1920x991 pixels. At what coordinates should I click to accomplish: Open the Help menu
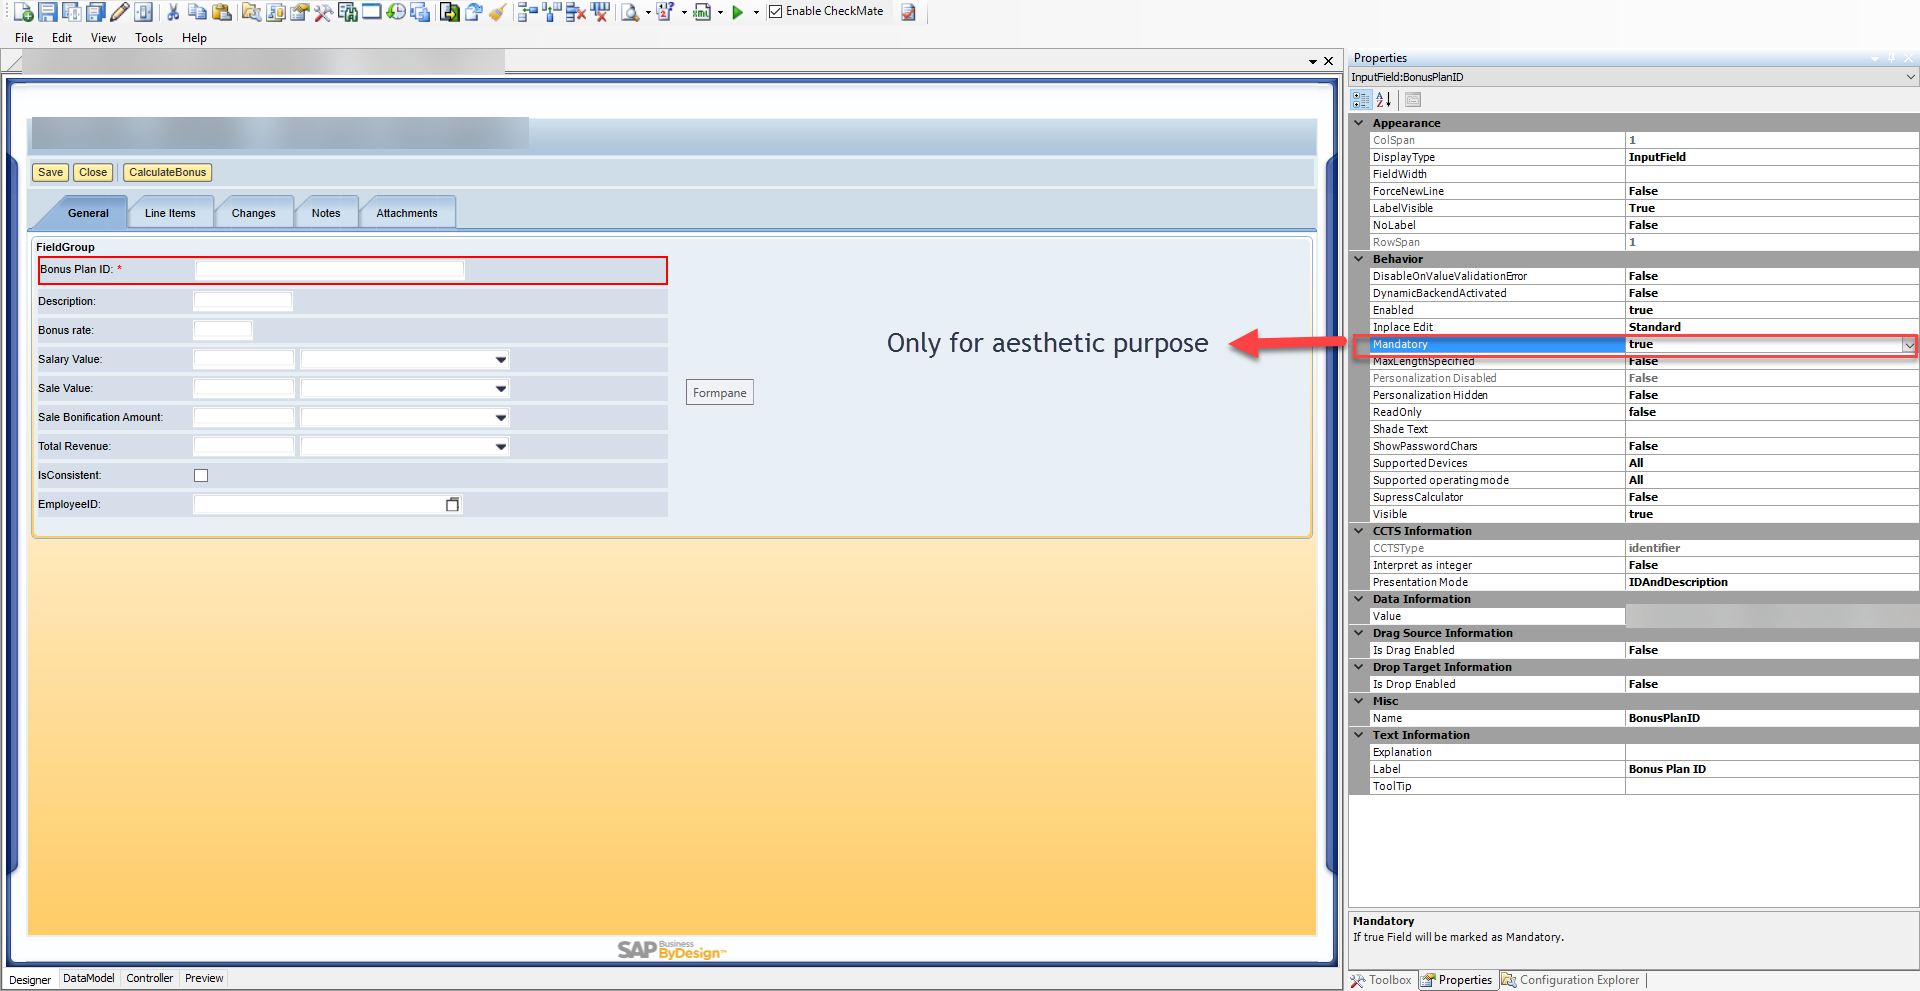[x=194, y=38]
